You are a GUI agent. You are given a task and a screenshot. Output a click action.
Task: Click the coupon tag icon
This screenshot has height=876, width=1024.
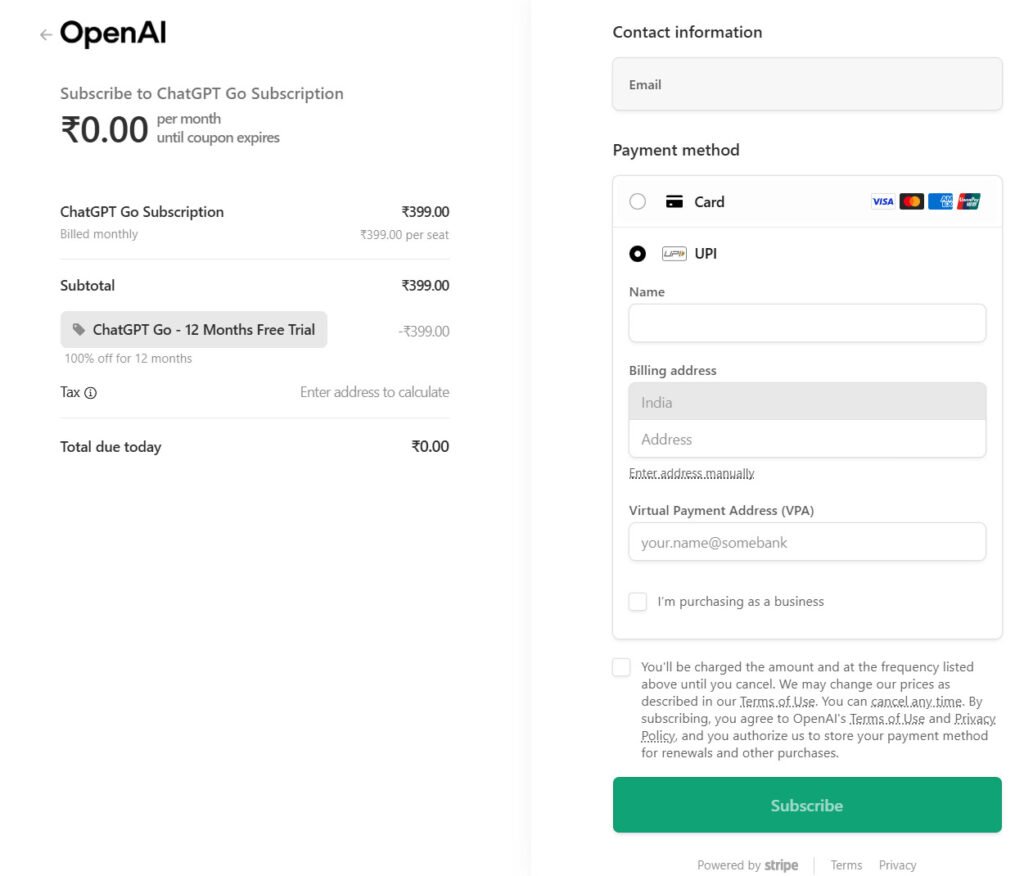point(79,329)
